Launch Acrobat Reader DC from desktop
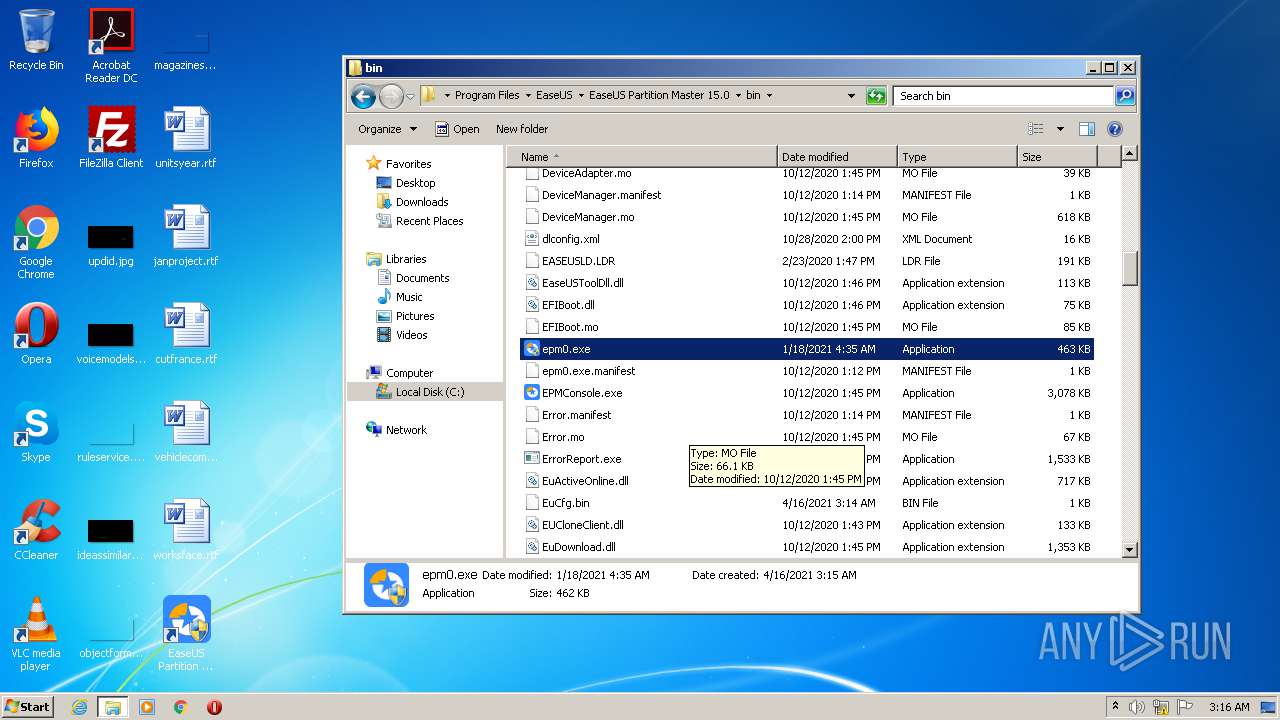Image resolution: width=1280 pixels, height=720 pixels. point(111,45)
